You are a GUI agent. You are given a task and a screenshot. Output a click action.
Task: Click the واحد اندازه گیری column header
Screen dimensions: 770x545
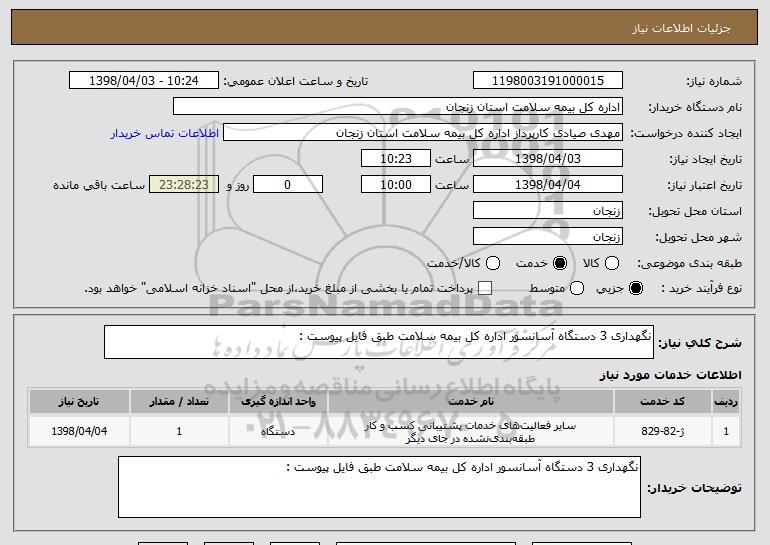click(278, 402)
